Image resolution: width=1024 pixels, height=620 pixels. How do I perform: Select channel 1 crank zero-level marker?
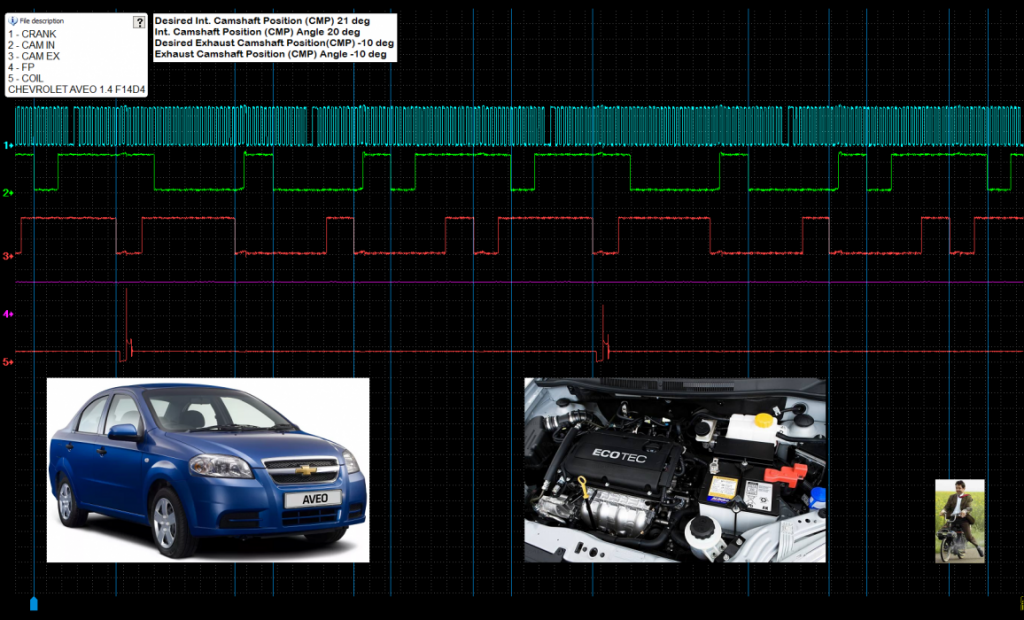pos(8,145)
